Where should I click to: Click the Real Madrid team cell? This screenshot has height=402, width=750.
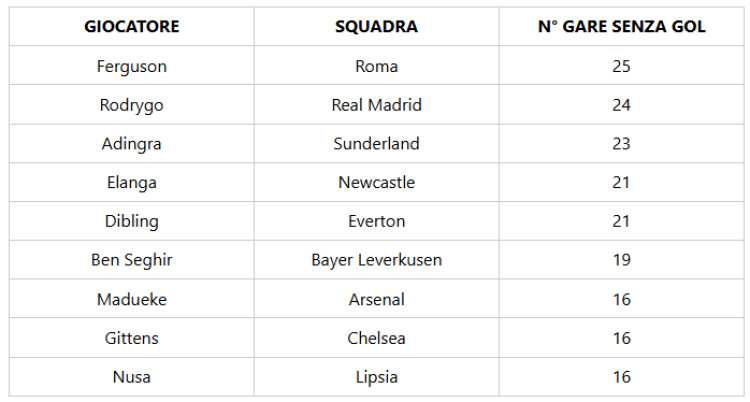coord(376,105)
